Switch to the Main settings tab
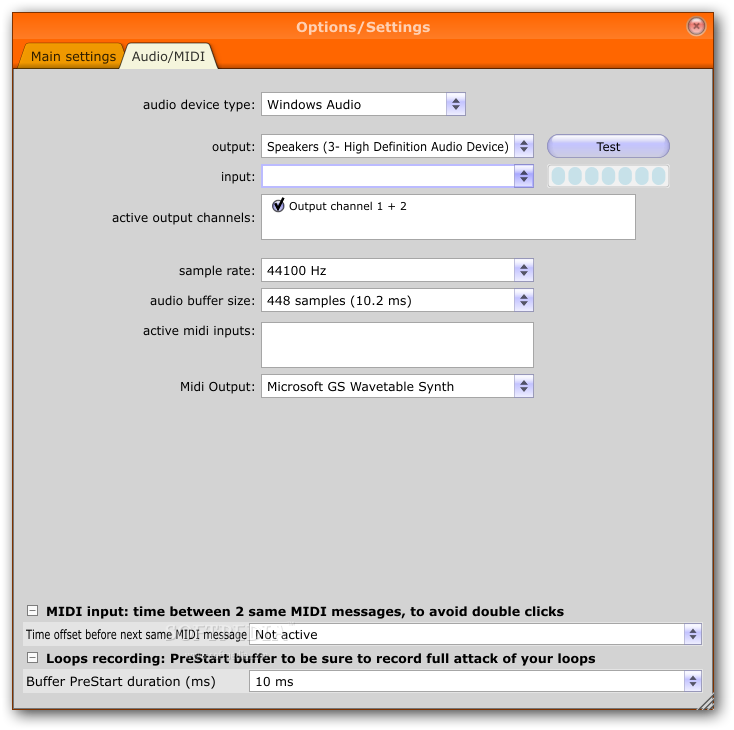This screenshot has height=730, width=734. pos(73,56)
